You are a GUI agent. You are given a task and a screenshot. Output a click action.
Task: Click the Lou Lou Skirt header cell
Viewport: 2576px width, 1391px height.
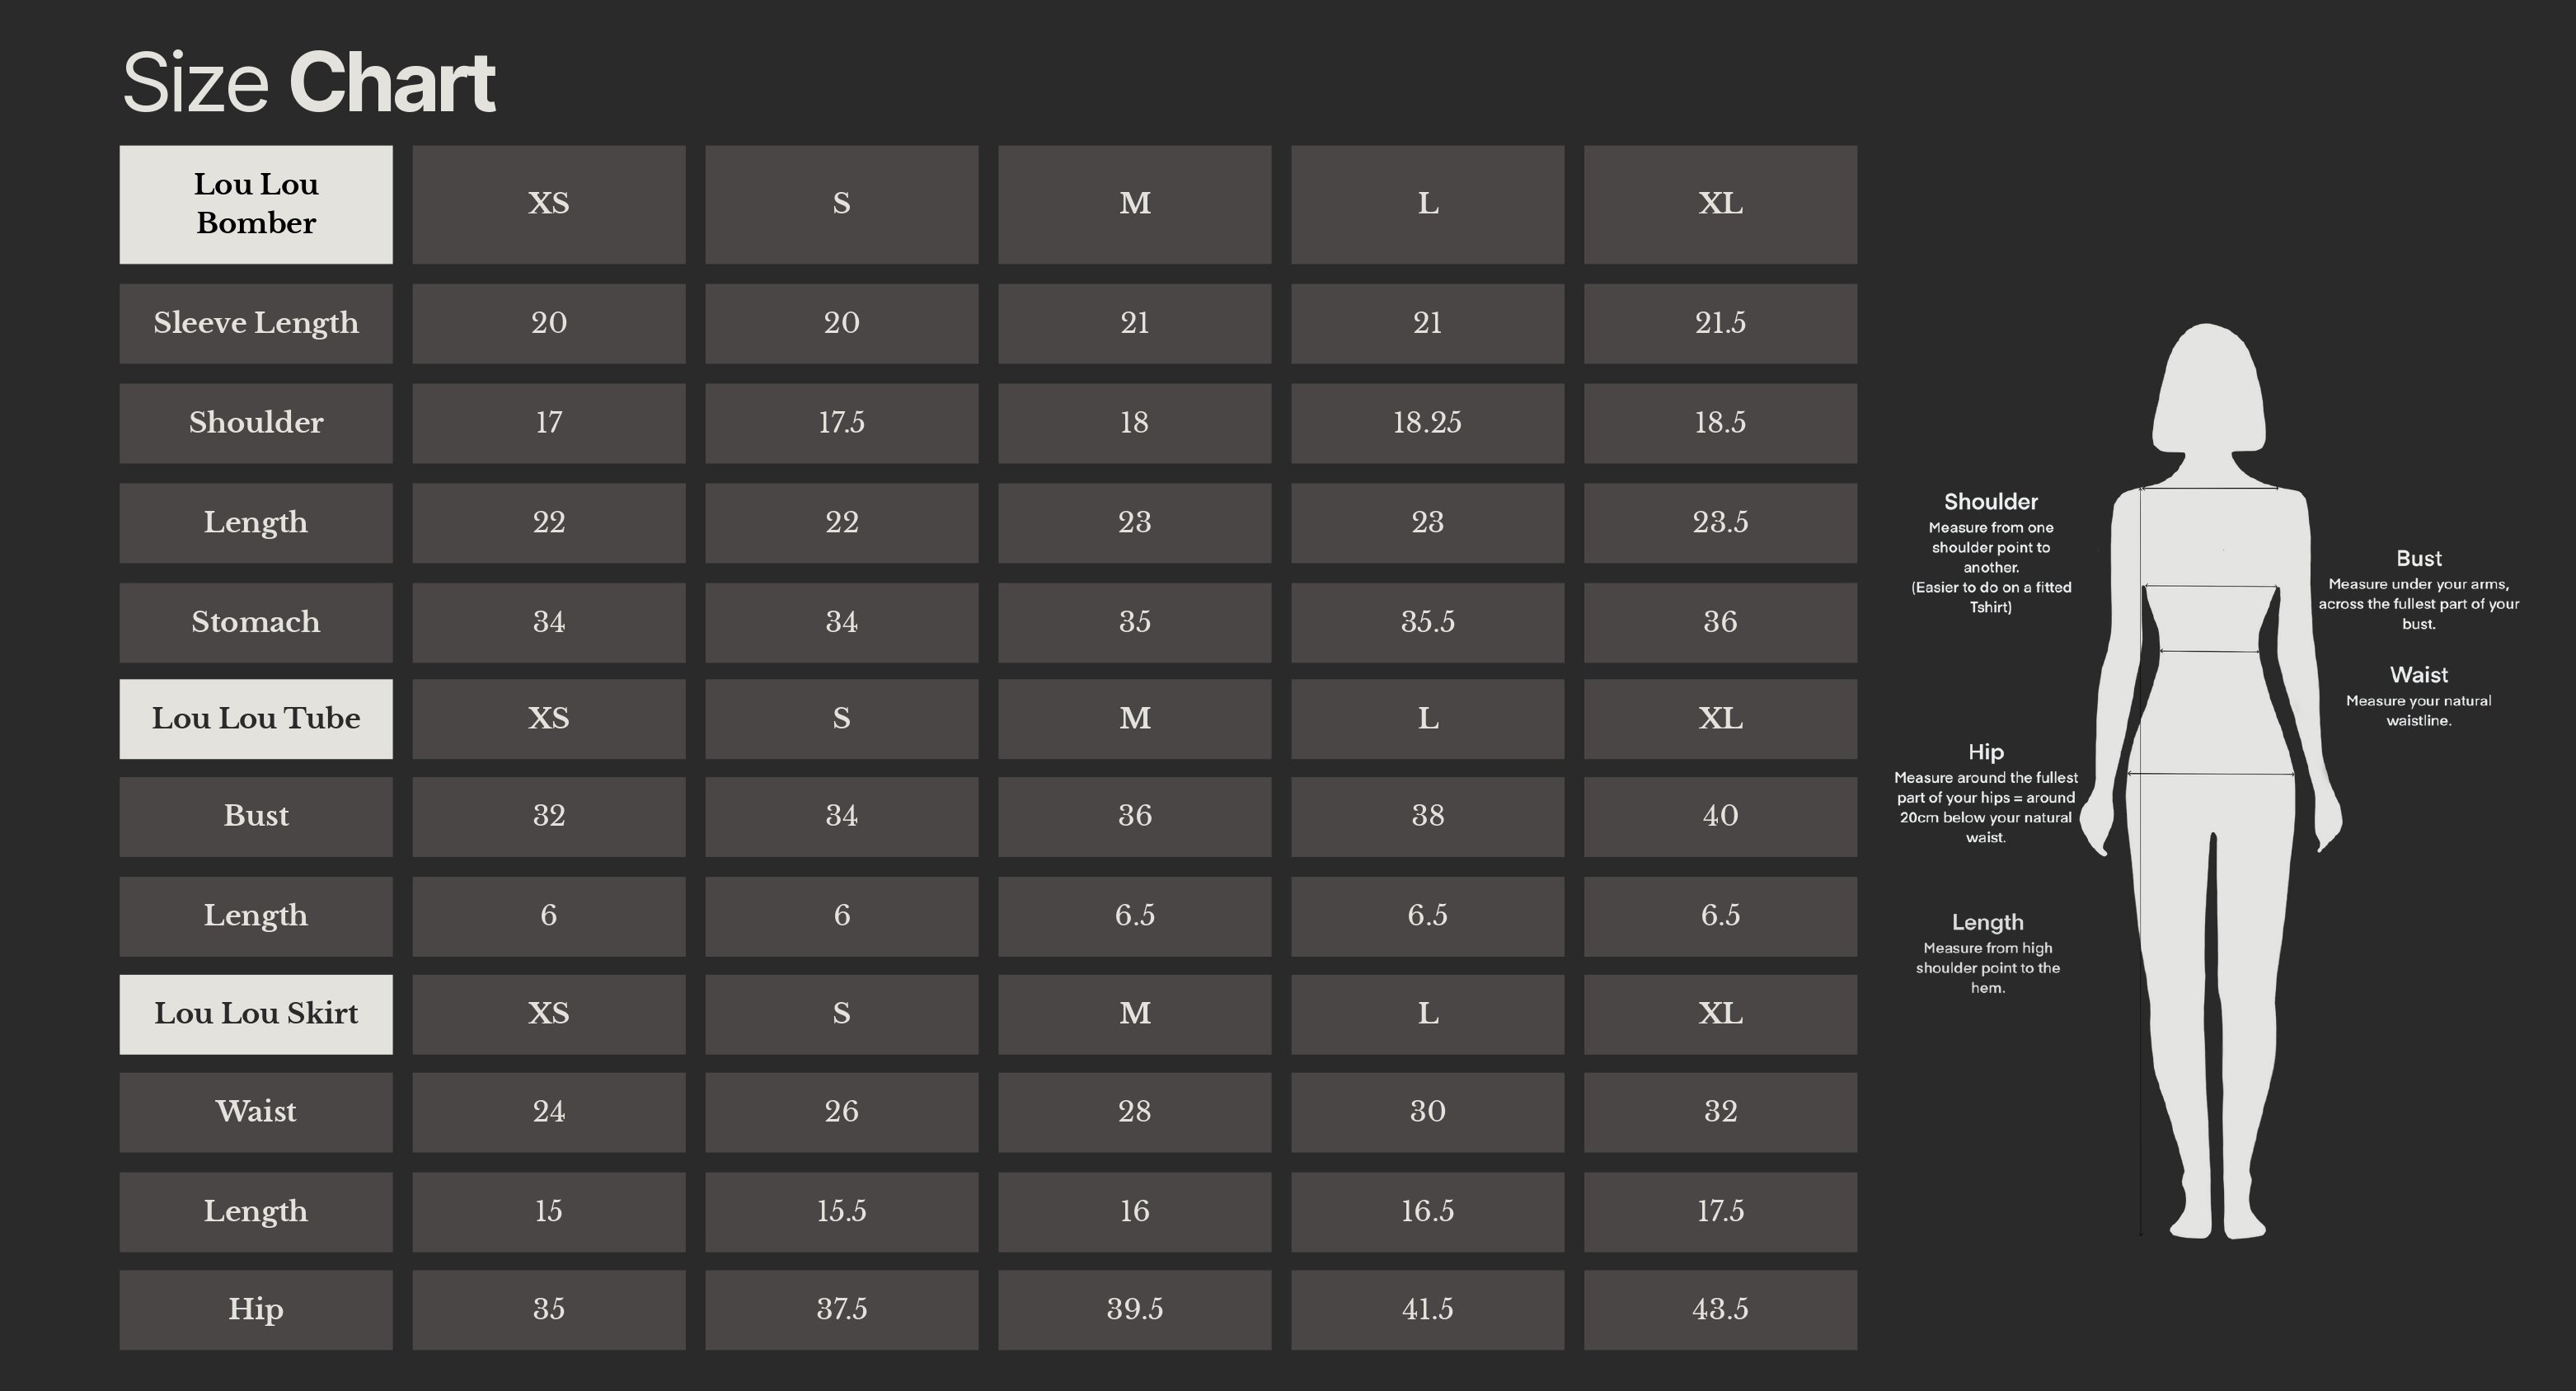tap(256, 1013)
